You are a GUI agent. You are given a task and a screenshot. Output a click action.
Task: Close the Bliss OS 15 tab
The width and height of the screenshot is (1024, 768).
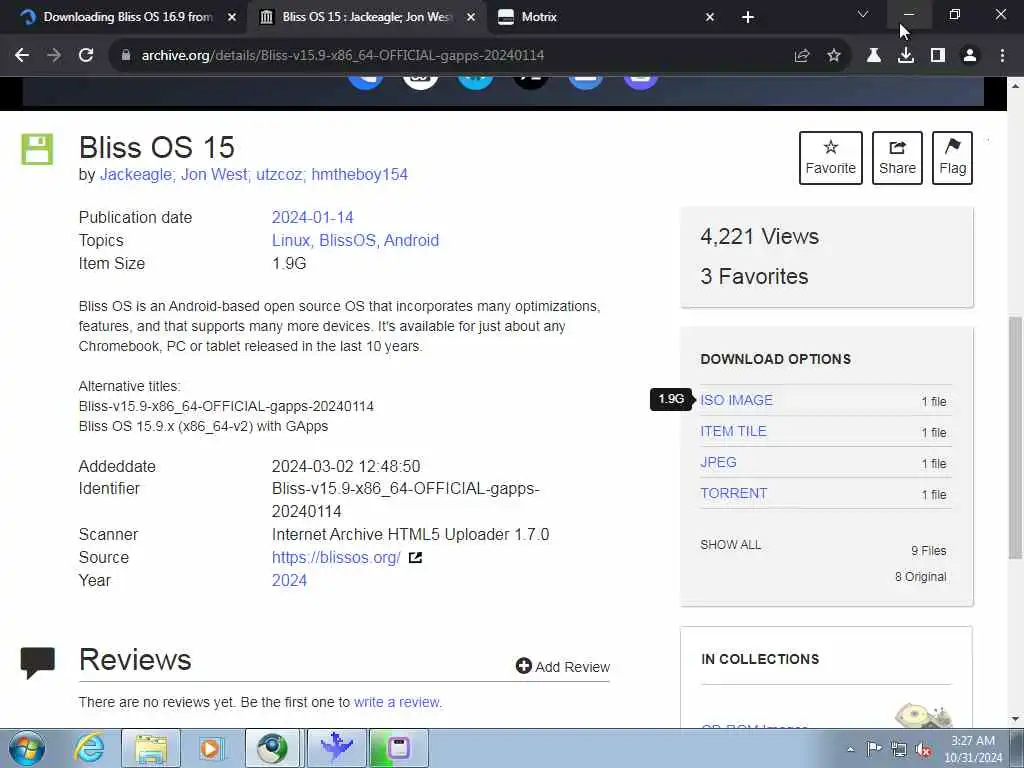(471, 17)
